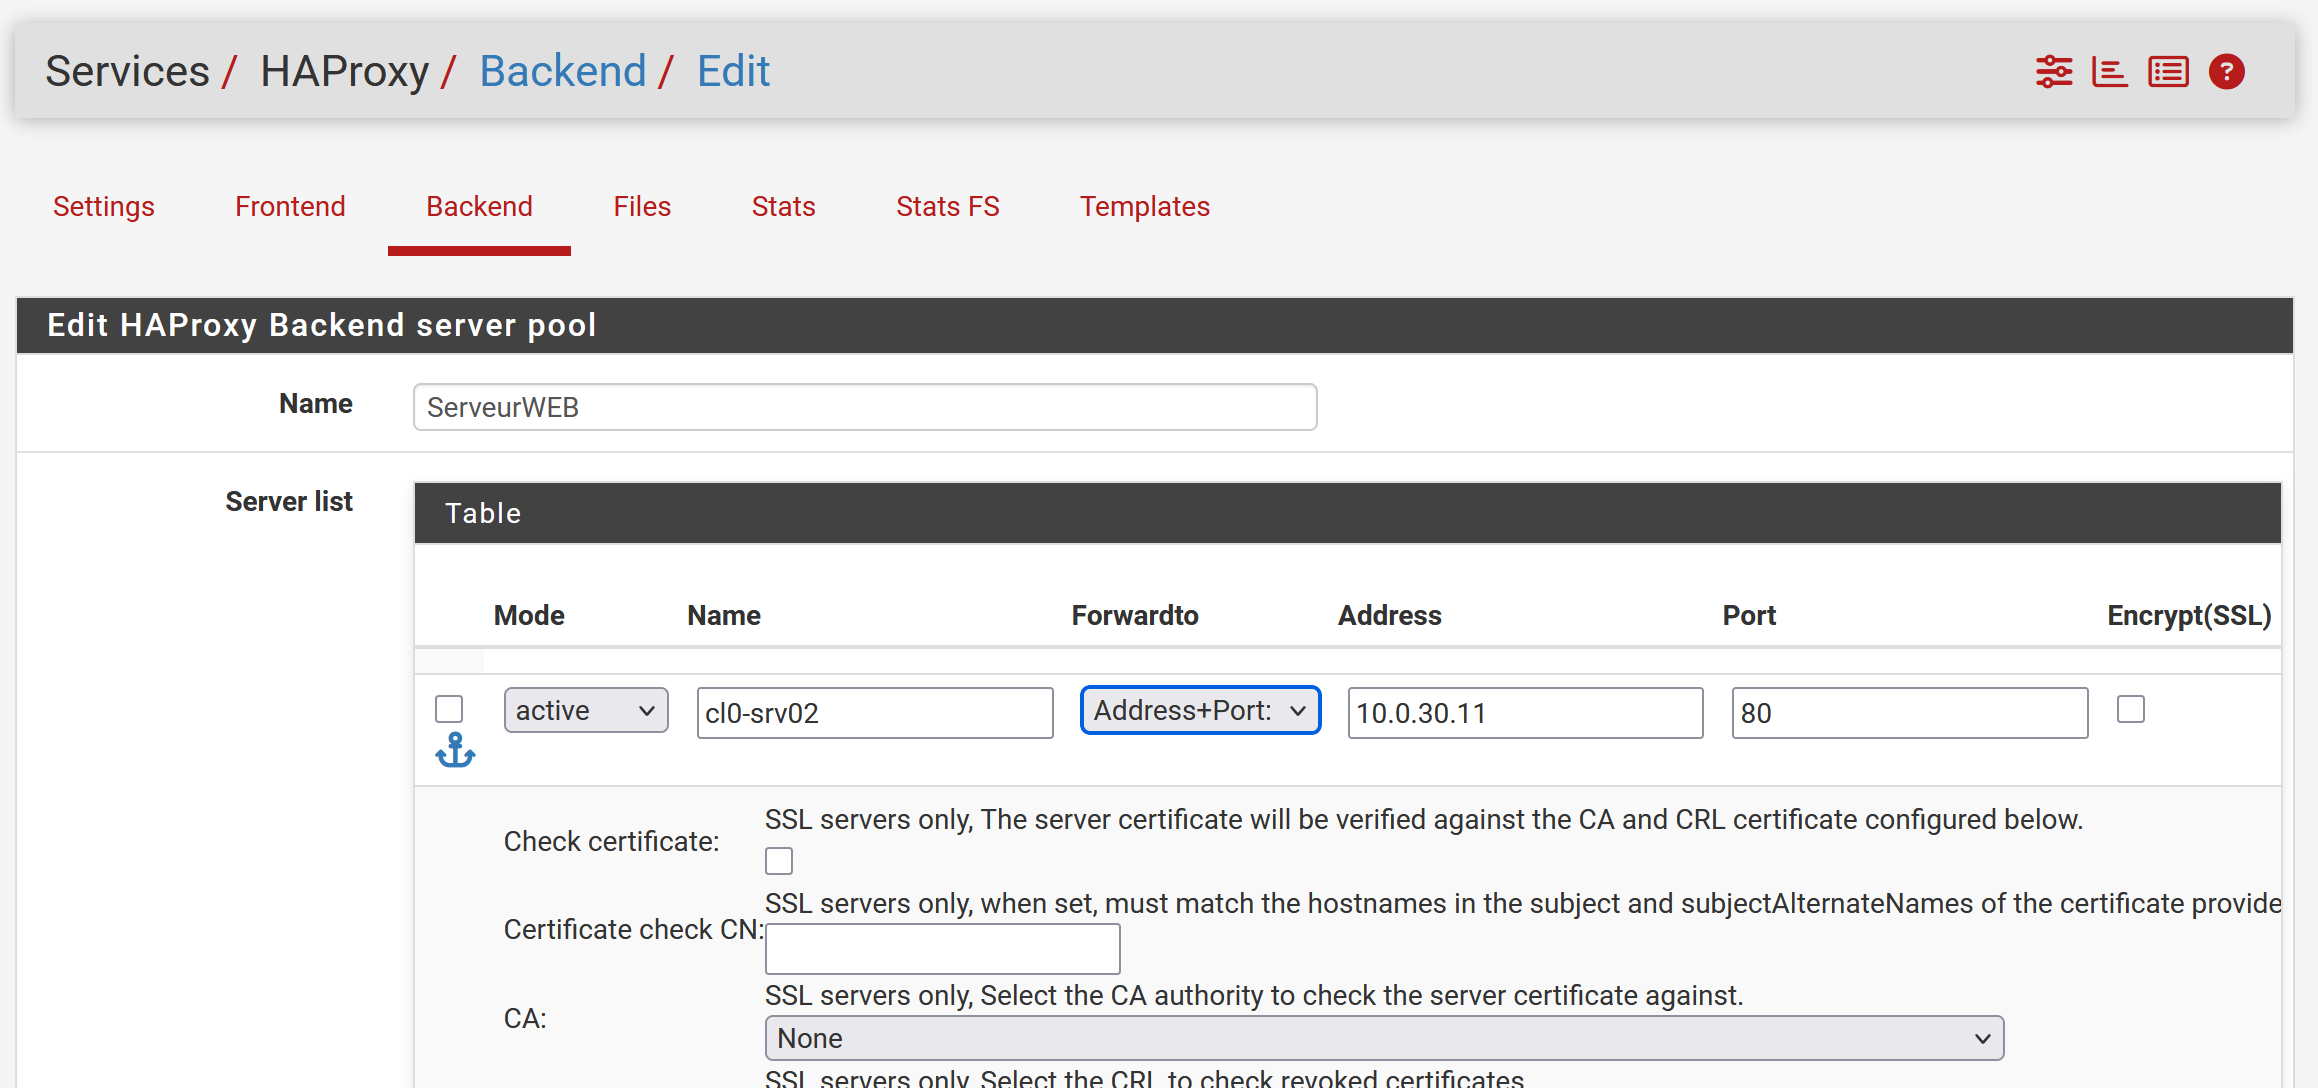Click the Address column header
The width and height of the screenshot is (2318, 1088).
[x=1390, y=615]
